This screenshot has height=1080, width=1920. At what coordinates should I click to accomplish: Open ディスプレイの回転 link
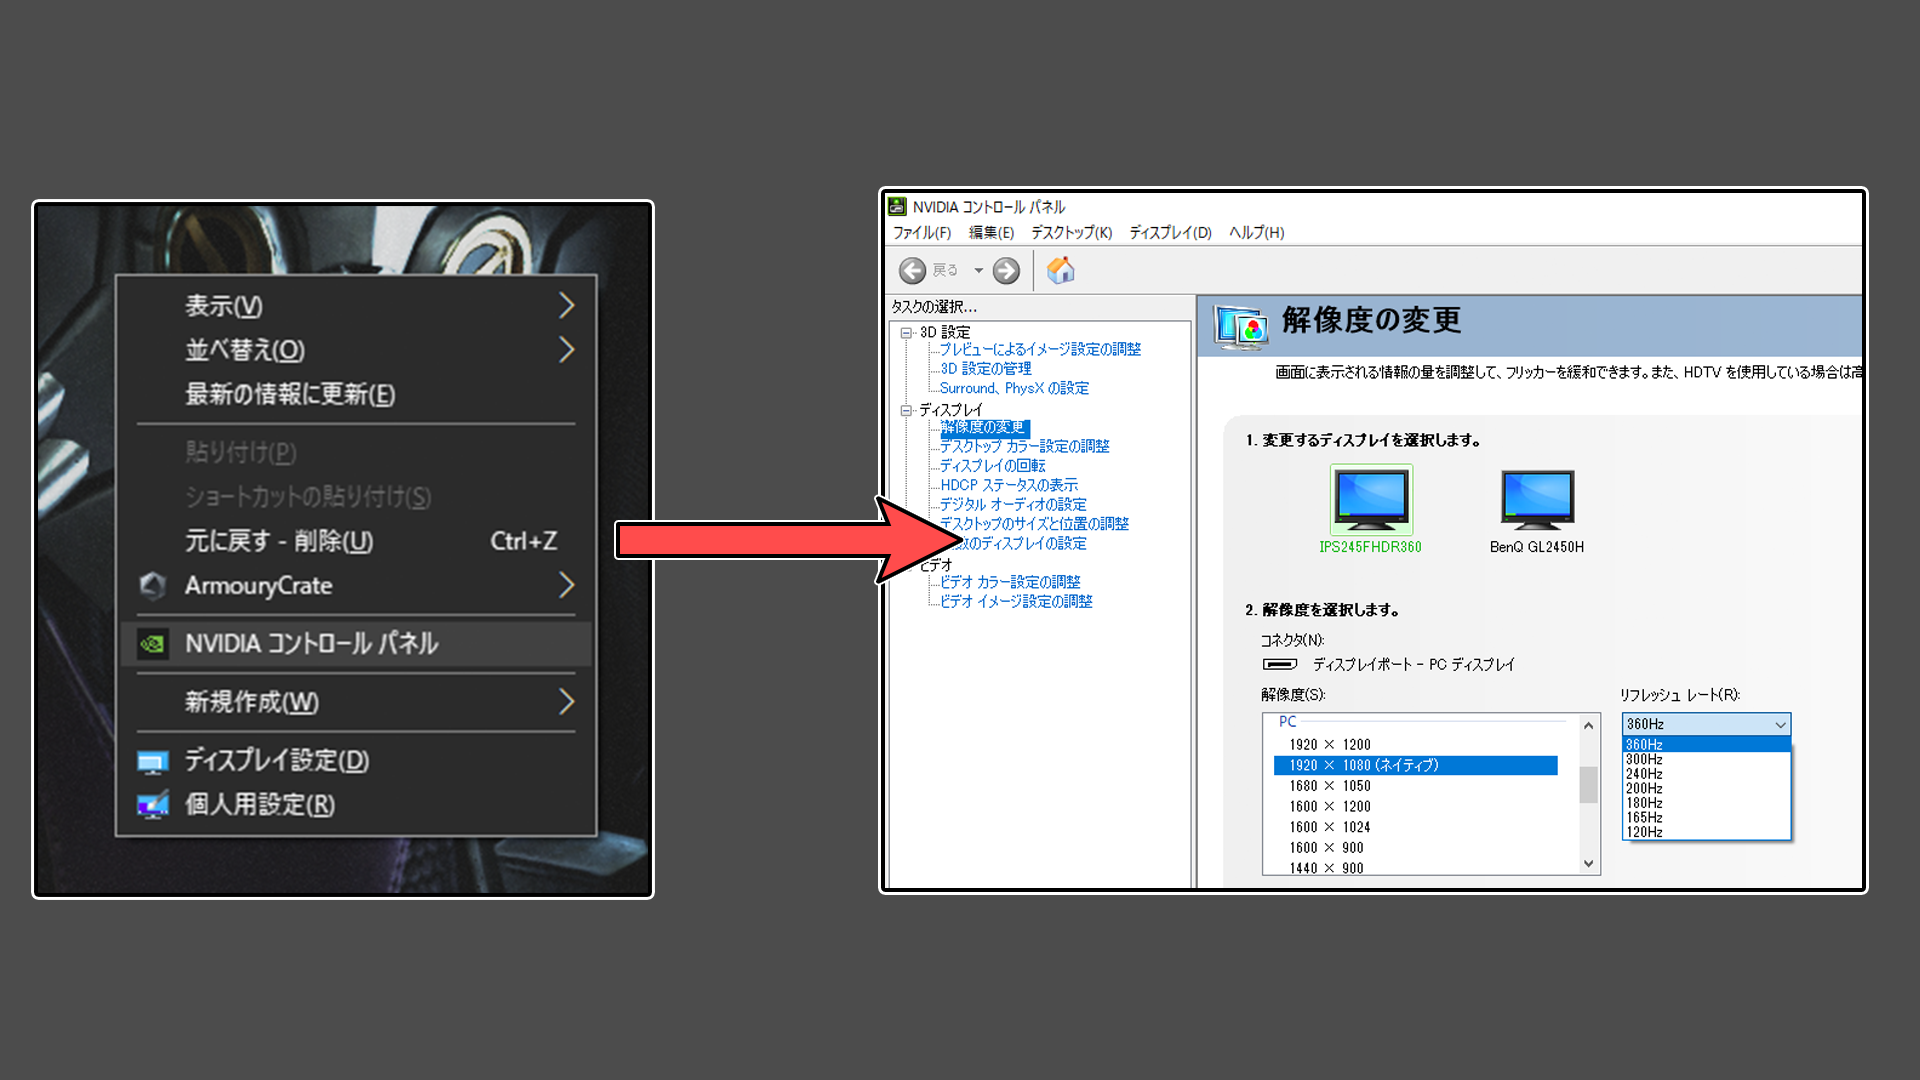(992, 465)
